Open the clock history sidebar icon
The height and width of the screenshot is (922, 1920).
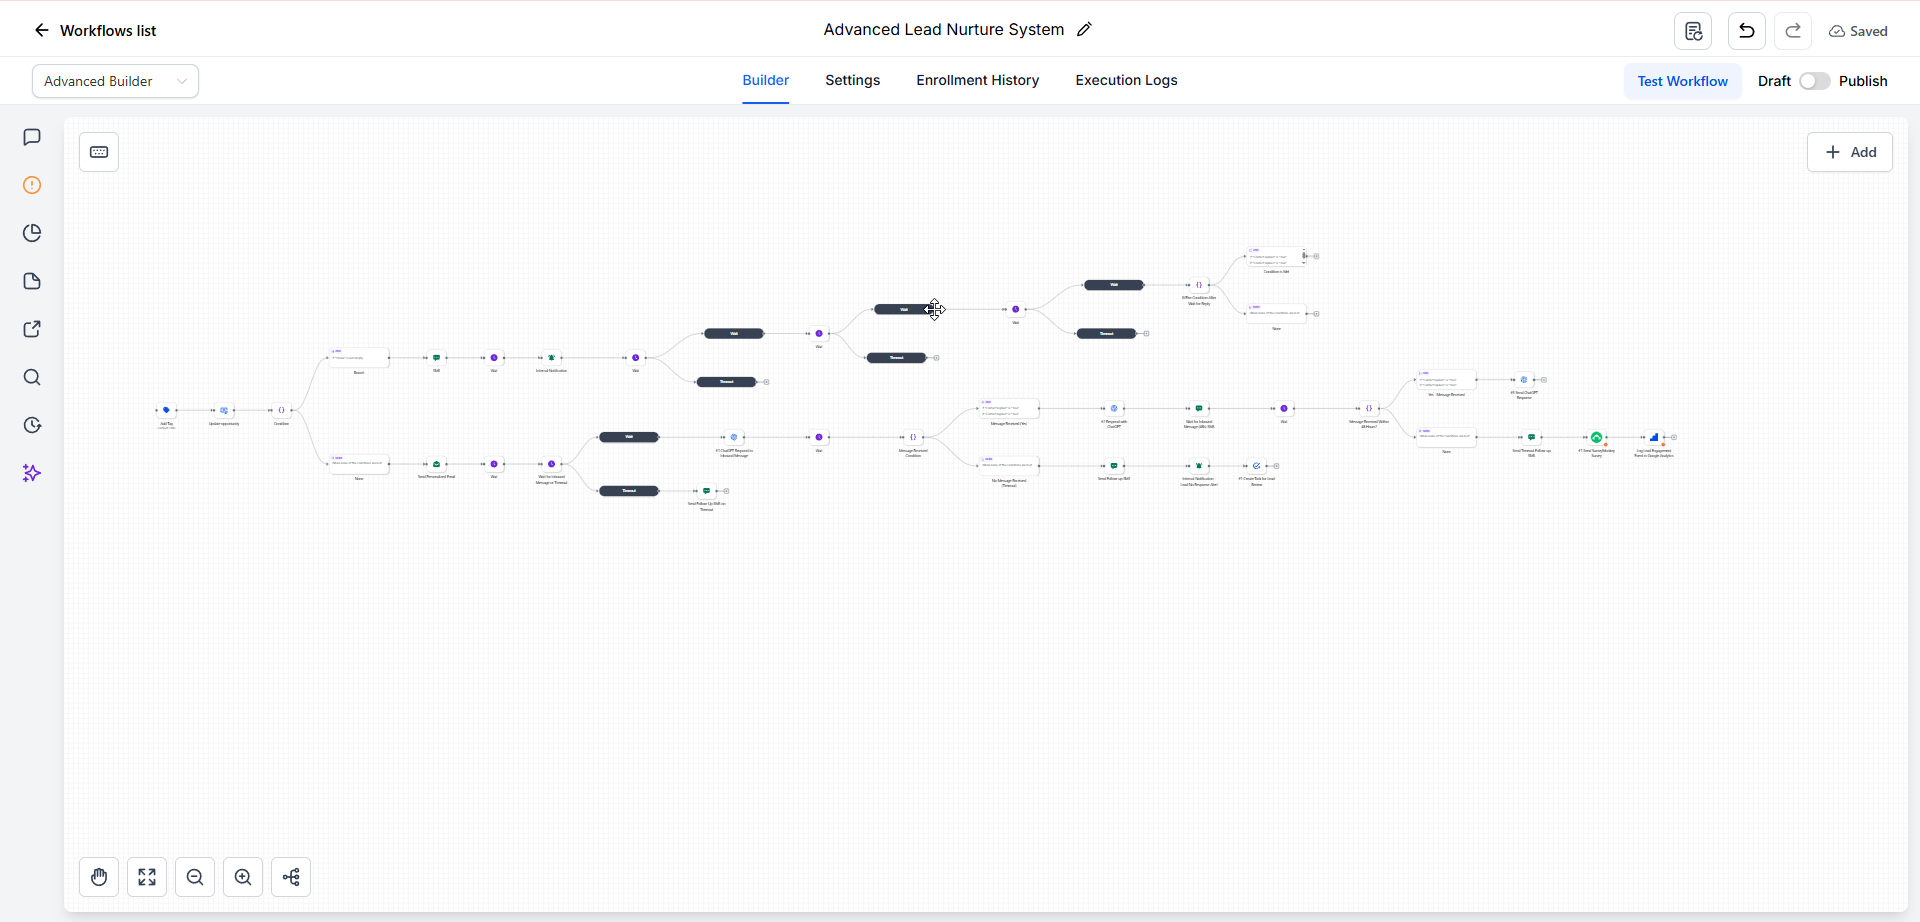click(x=32, y=425)
